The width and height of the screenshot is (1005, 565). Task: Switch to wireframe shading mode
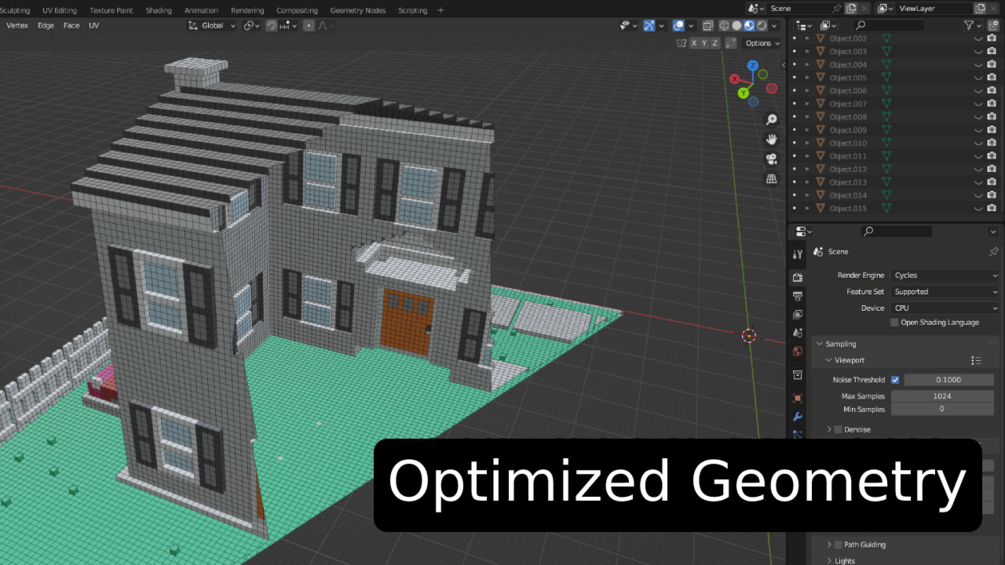(x=724, y=26)
